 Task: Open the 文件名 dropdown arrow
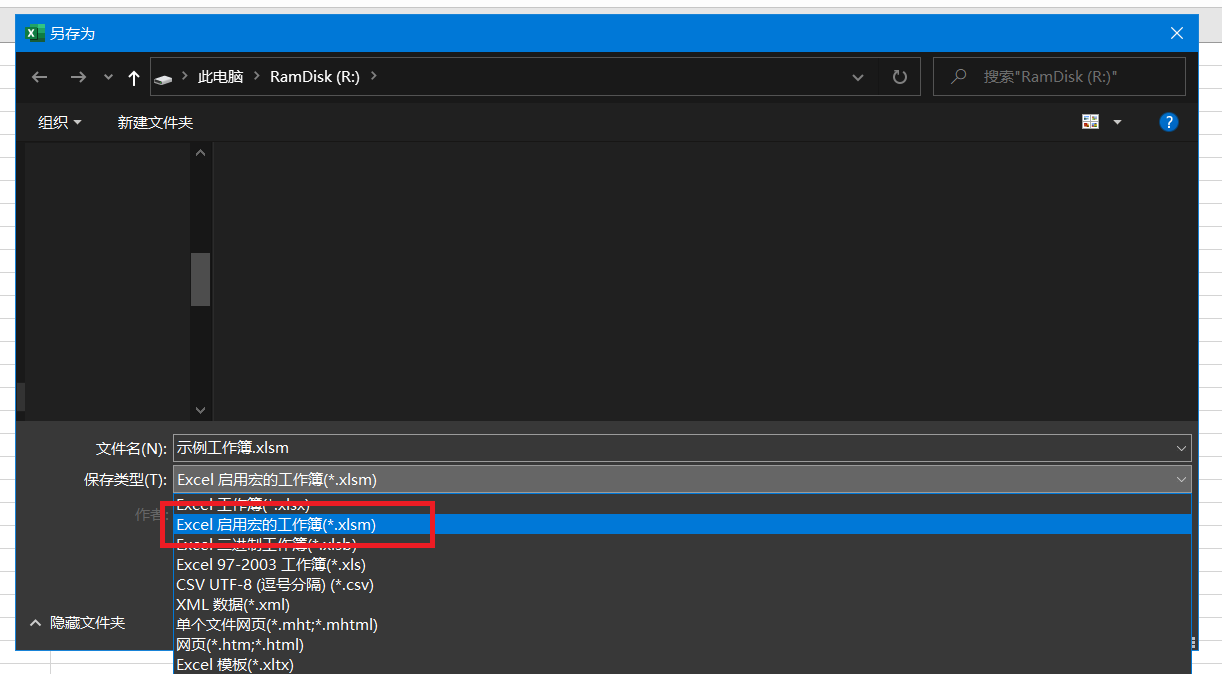click(x=1181, y=448)
